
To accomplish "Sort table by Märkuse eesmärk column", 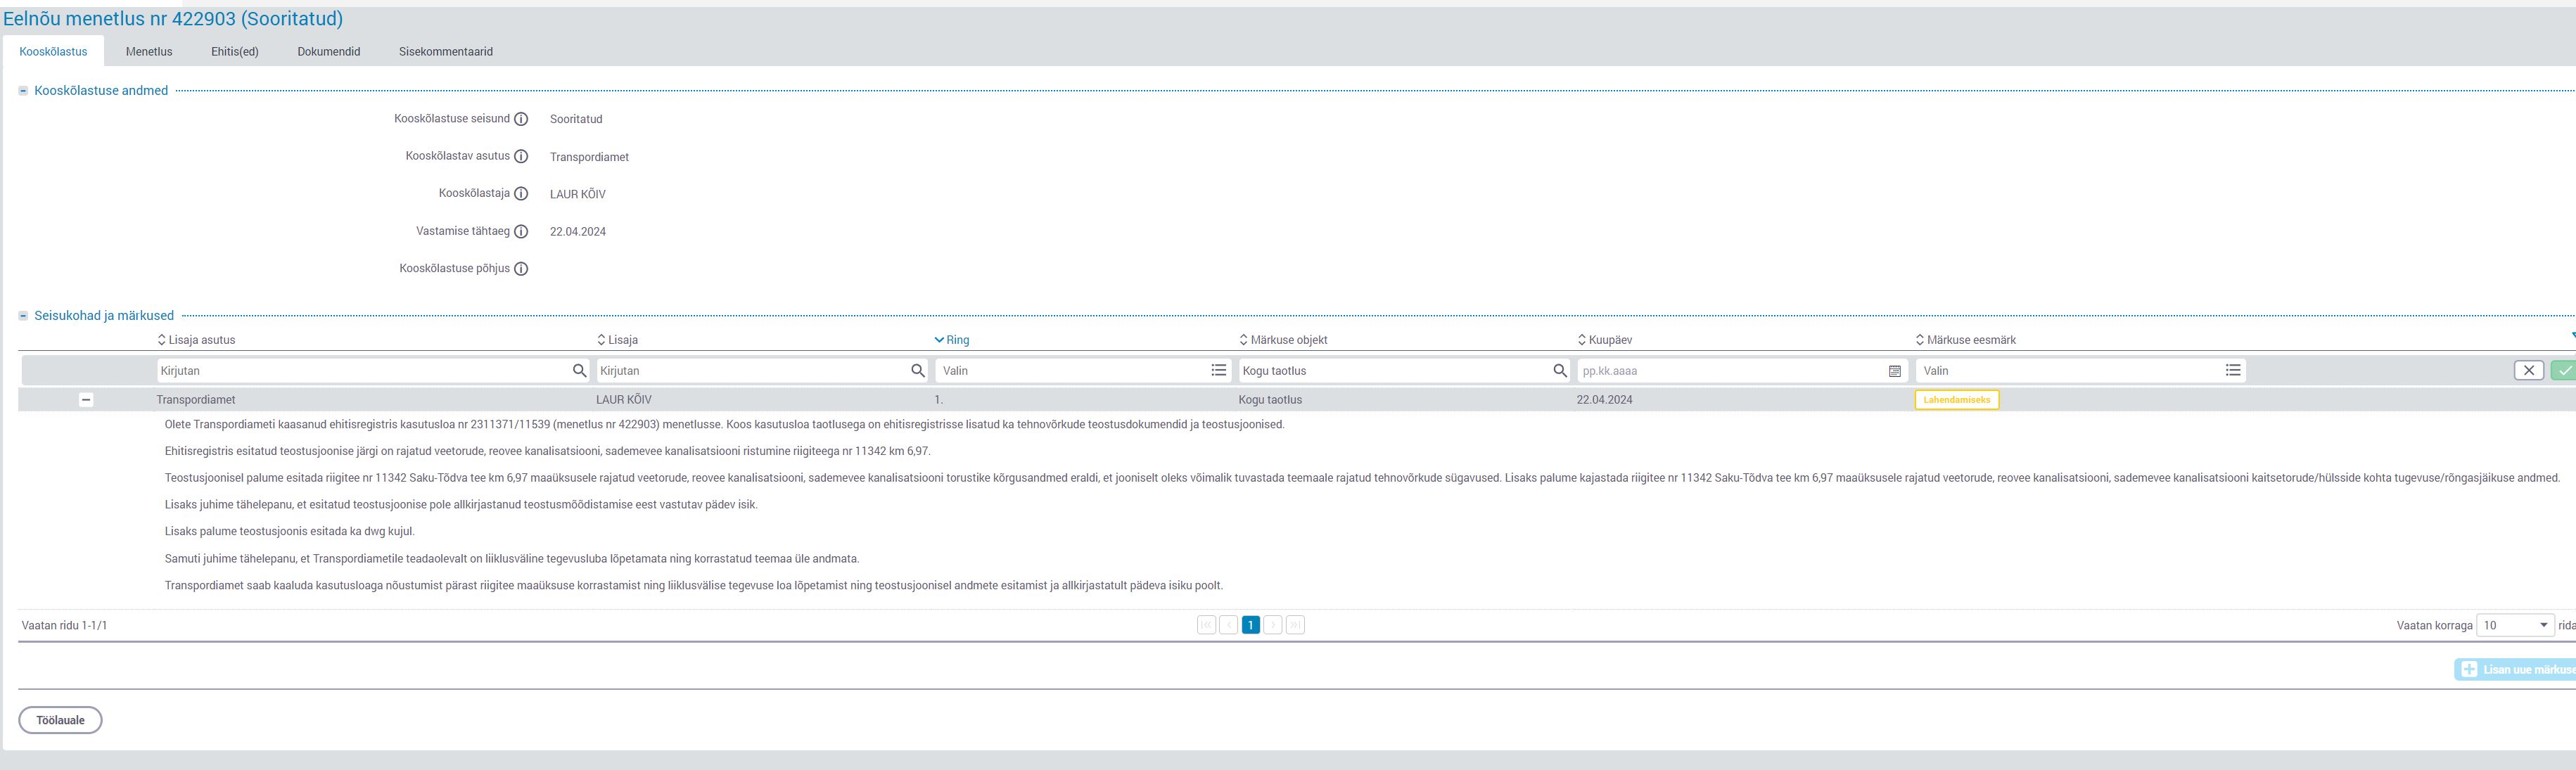I will [1965, 340].
